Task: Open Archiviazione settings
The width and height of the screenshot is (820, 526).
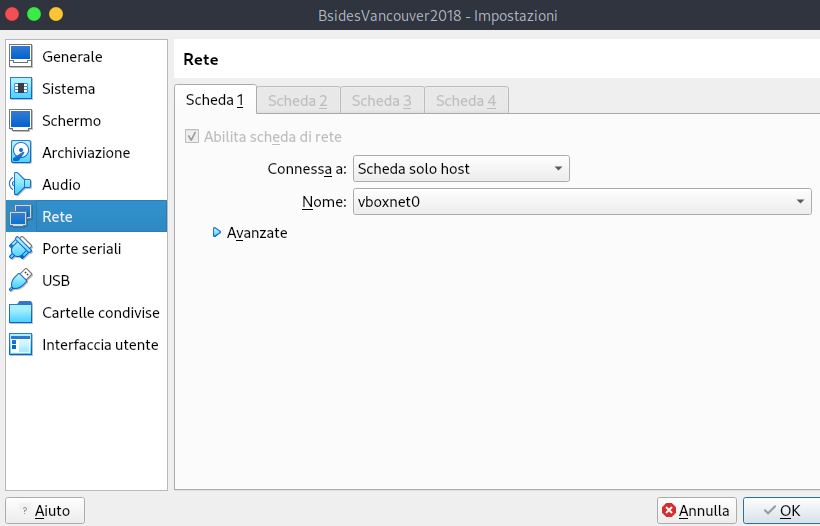Action: pyautogui.click(x=86, y=152)
